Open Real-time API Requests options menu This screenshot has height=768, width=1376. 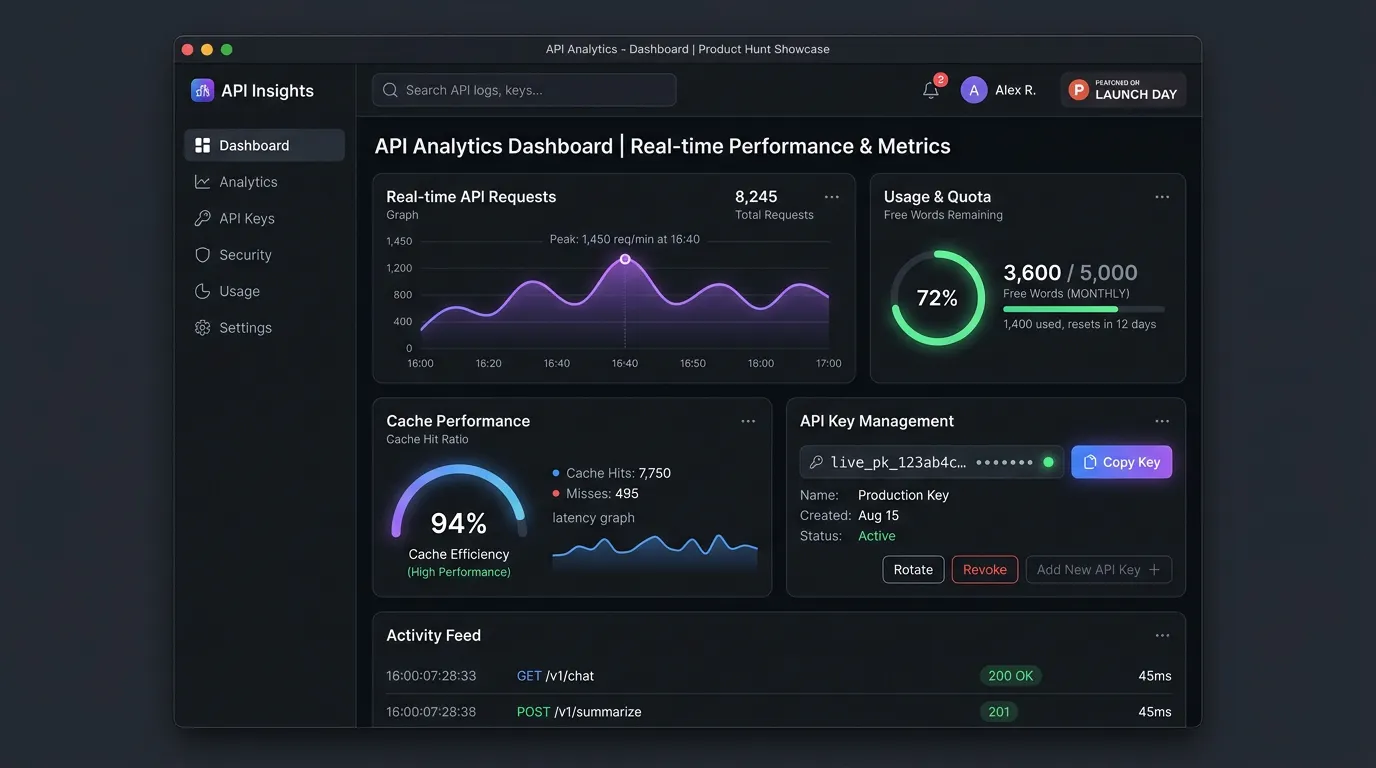point(831,197)
